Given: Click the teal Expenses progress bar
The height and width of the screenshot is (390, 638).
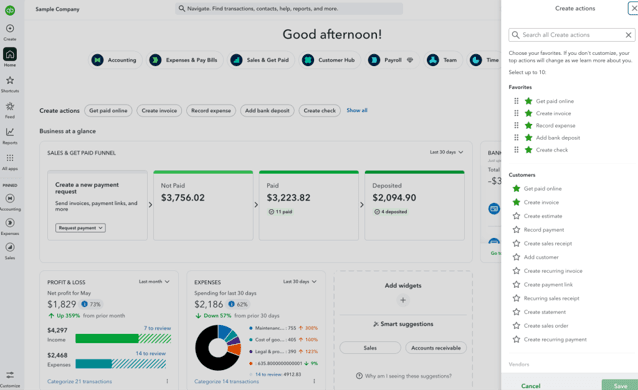Looking at the screenshot, I should (x=94, y=364).
